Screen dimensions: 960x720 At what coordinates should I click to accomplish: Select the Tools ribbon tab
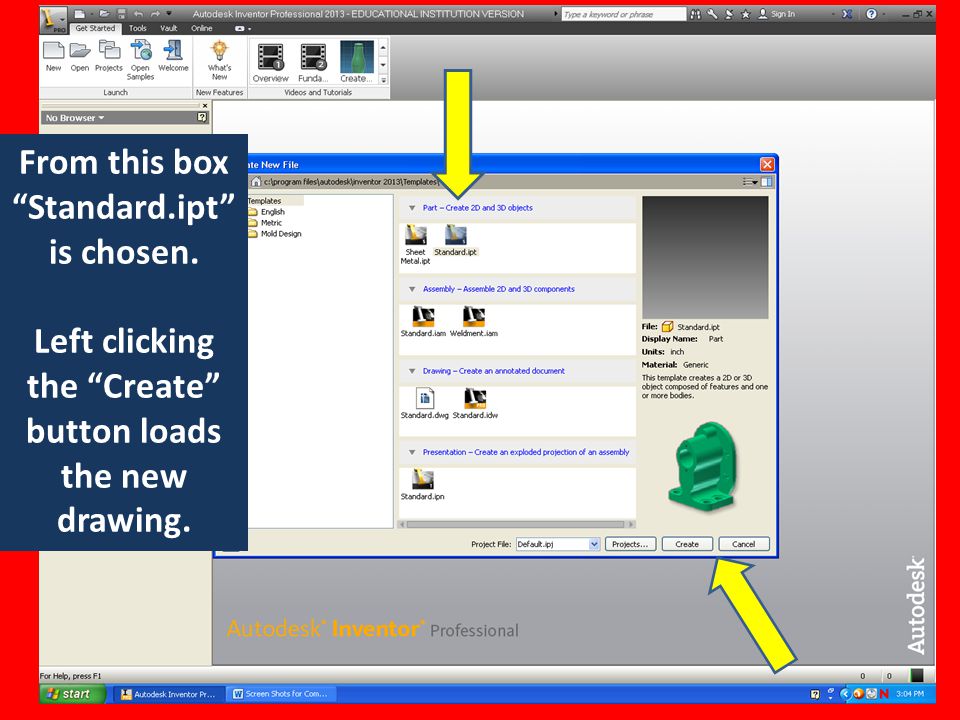click(x=138, y=28)
